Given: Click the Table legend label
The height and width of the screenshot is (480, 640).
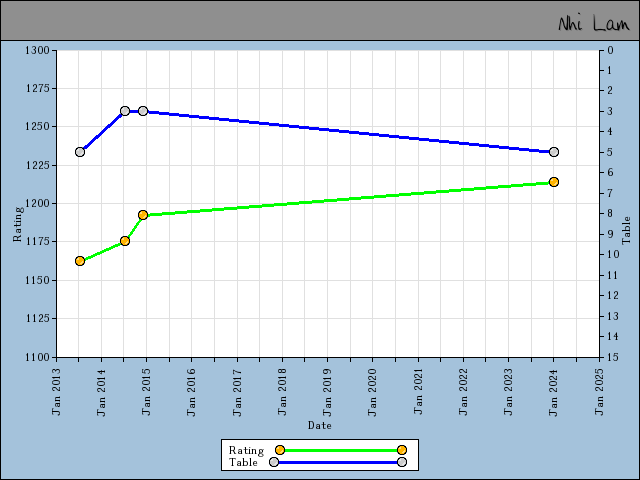Looking at the screenshot, I should point(243,462).
